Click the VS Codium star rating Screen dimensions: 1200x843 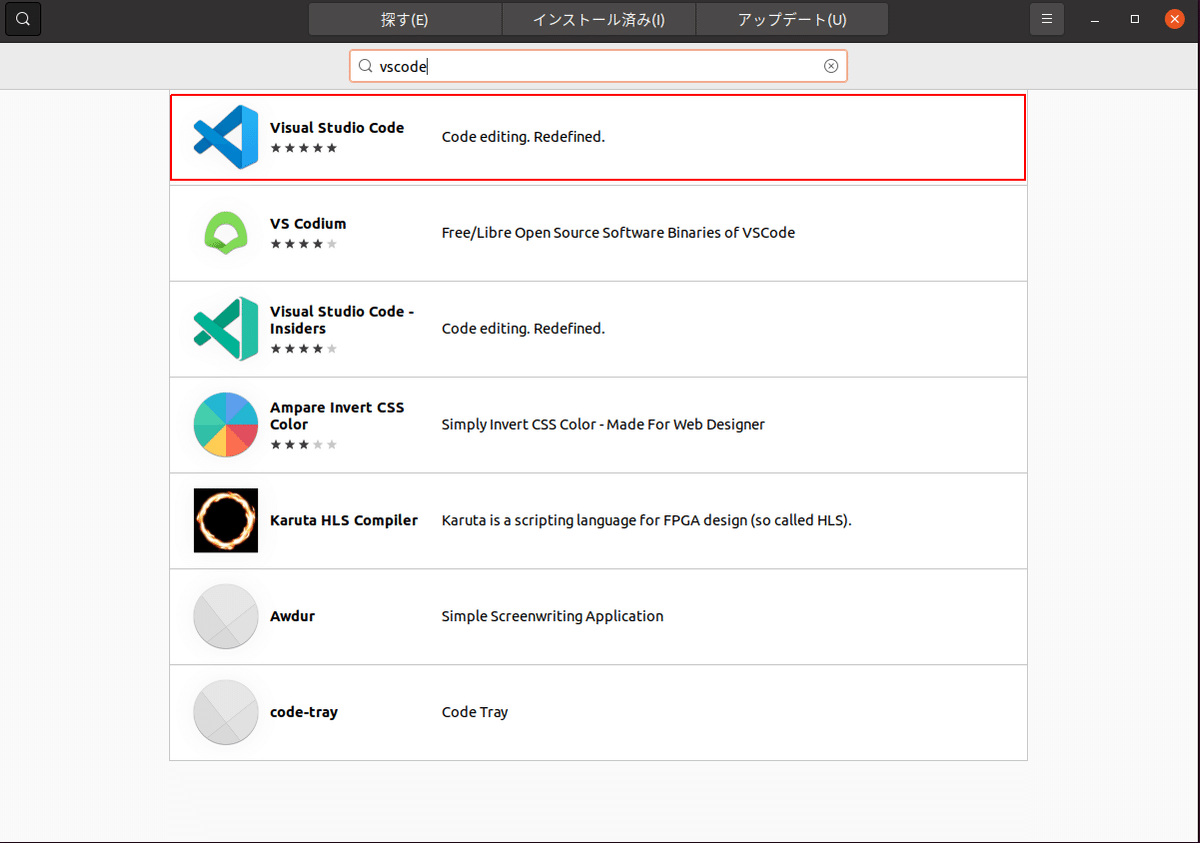pos(304,244)
